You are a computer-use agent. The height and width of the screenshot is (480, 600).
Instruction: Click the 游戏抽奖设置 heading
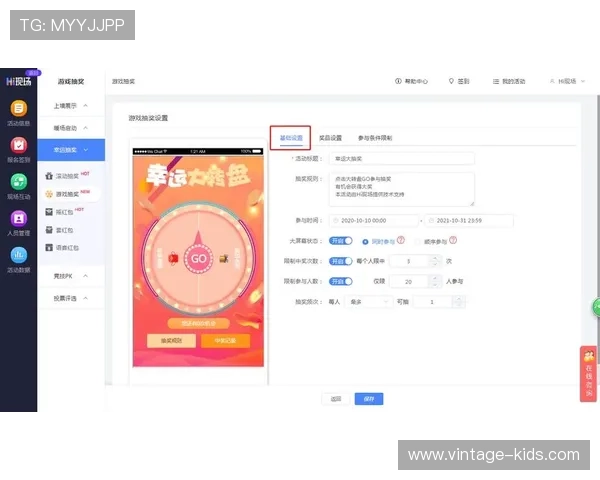[148, 118]
